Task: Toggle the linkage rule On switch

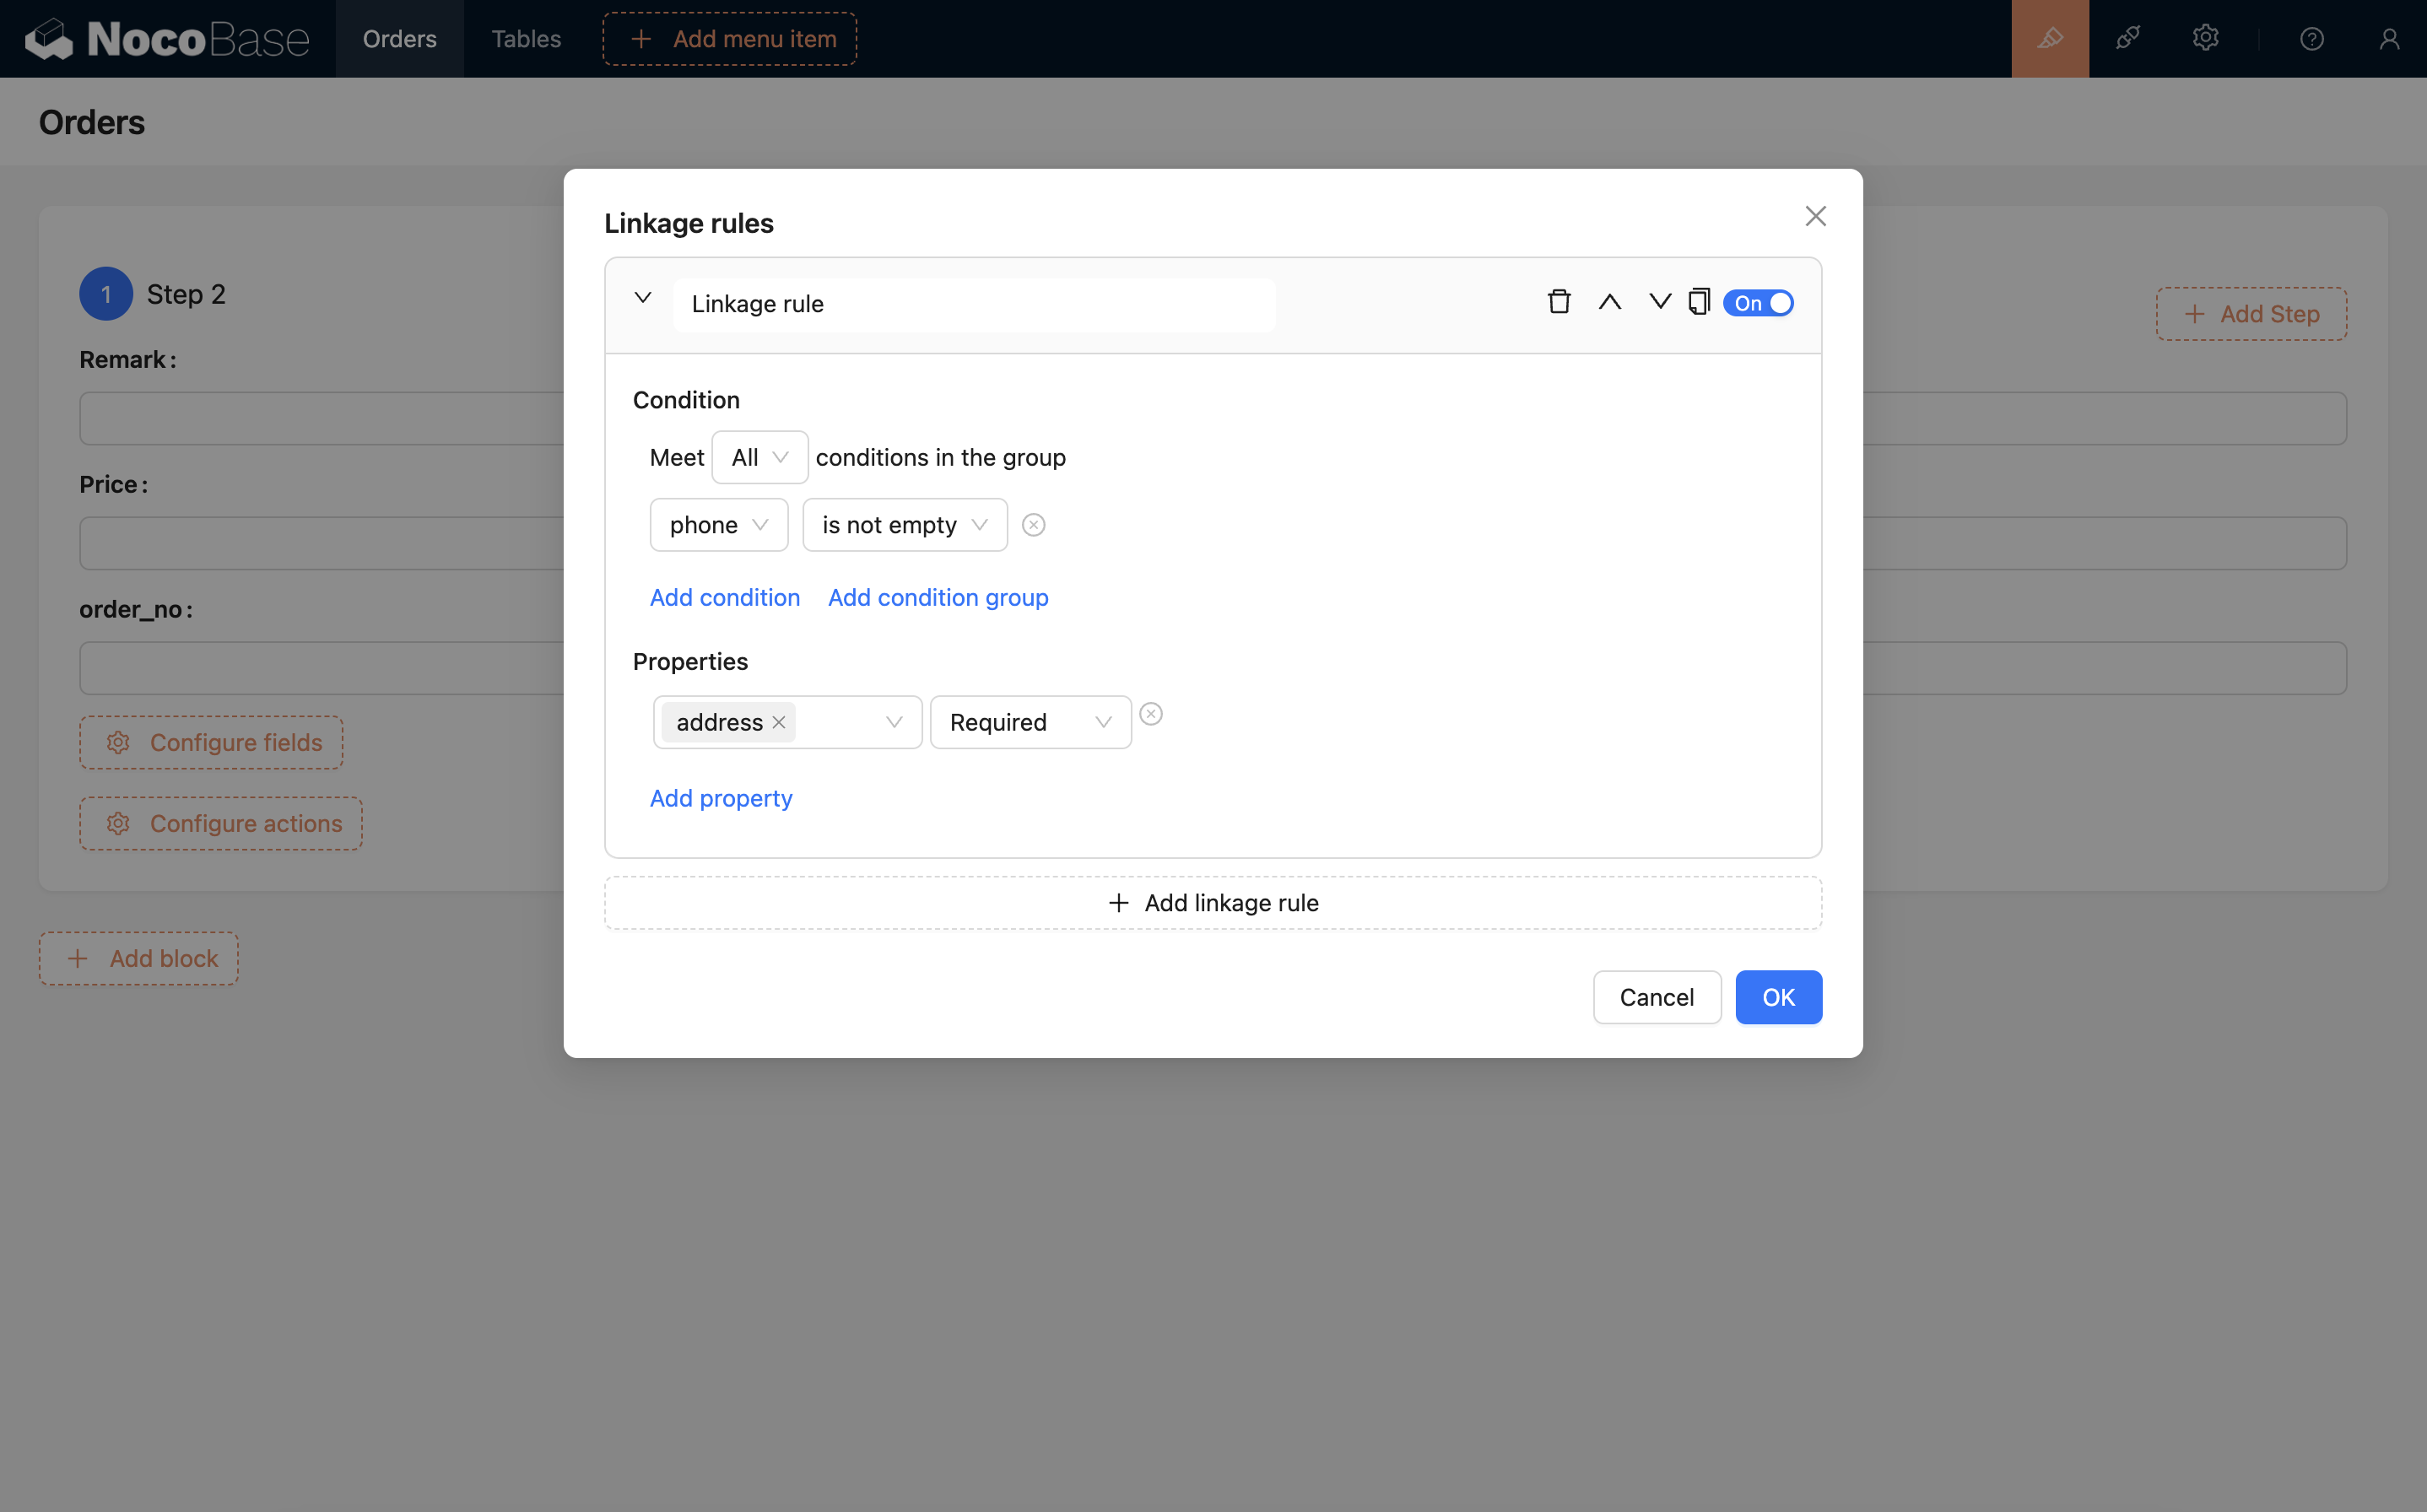Action: (x=1758, y=303)
